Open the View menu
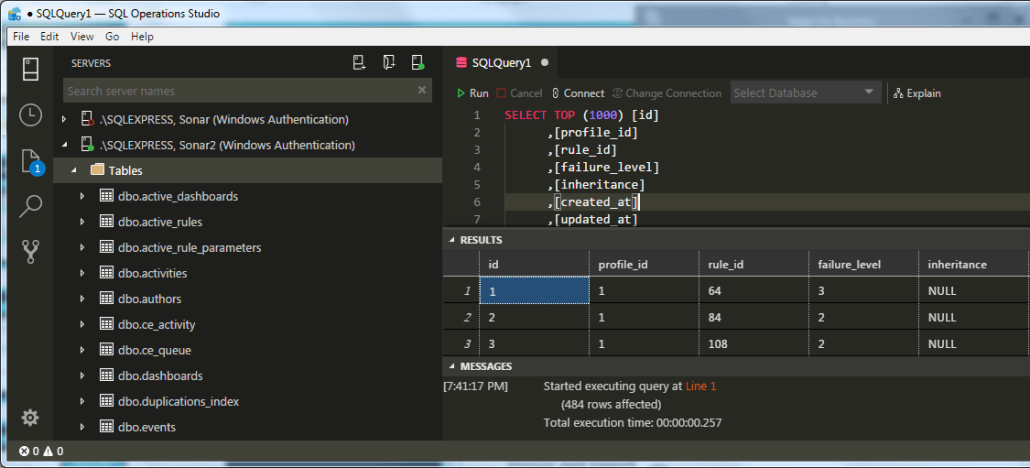This screenshot has height=468, width=1030. tap(82, 36)
